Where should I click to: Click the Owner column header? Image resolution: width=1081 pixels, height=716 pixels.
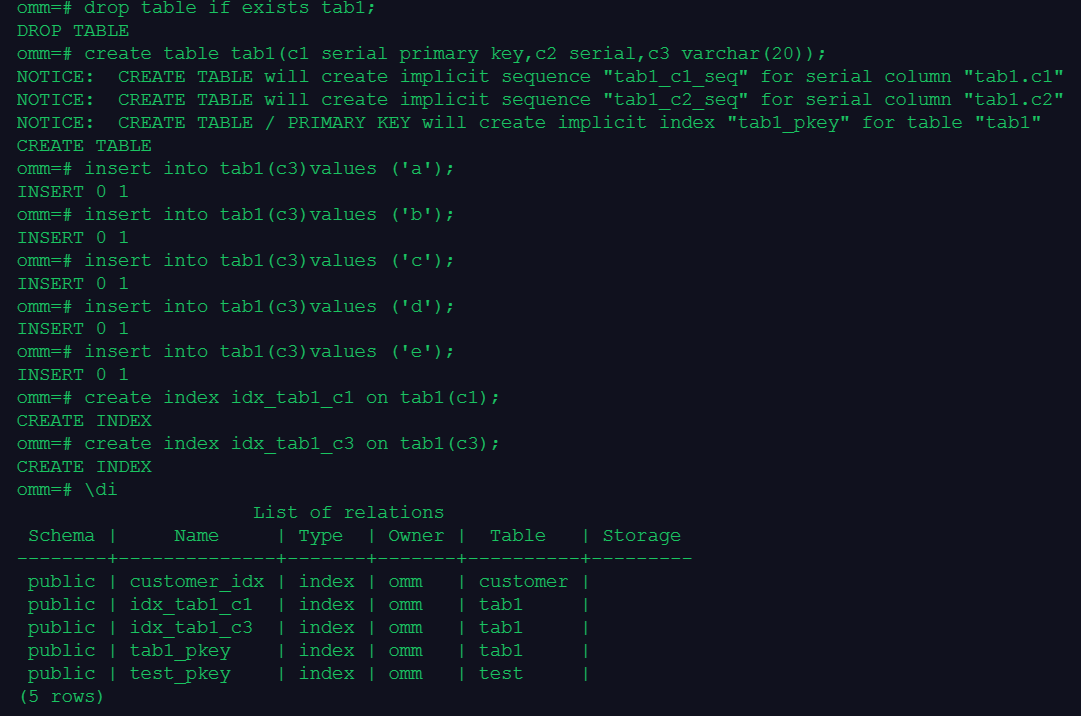(416, 536)
